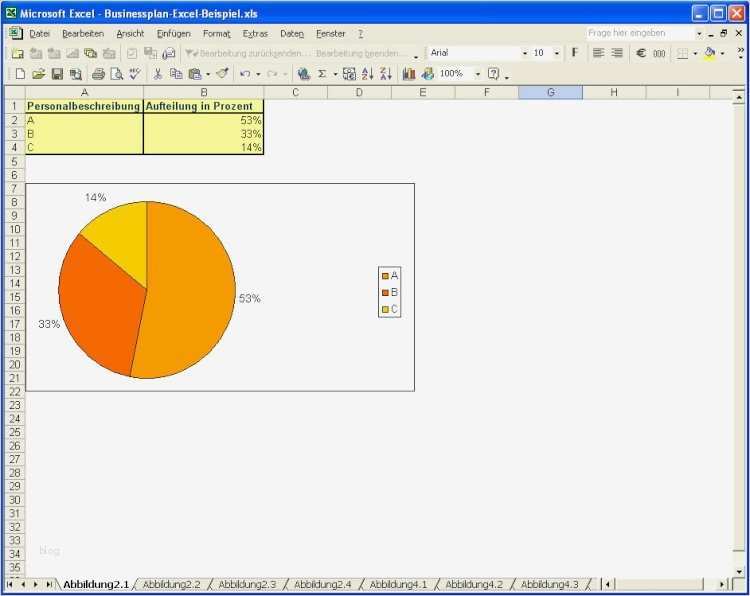Insert a hyperlink using the globe icon
750x596 pixels.
303,74
